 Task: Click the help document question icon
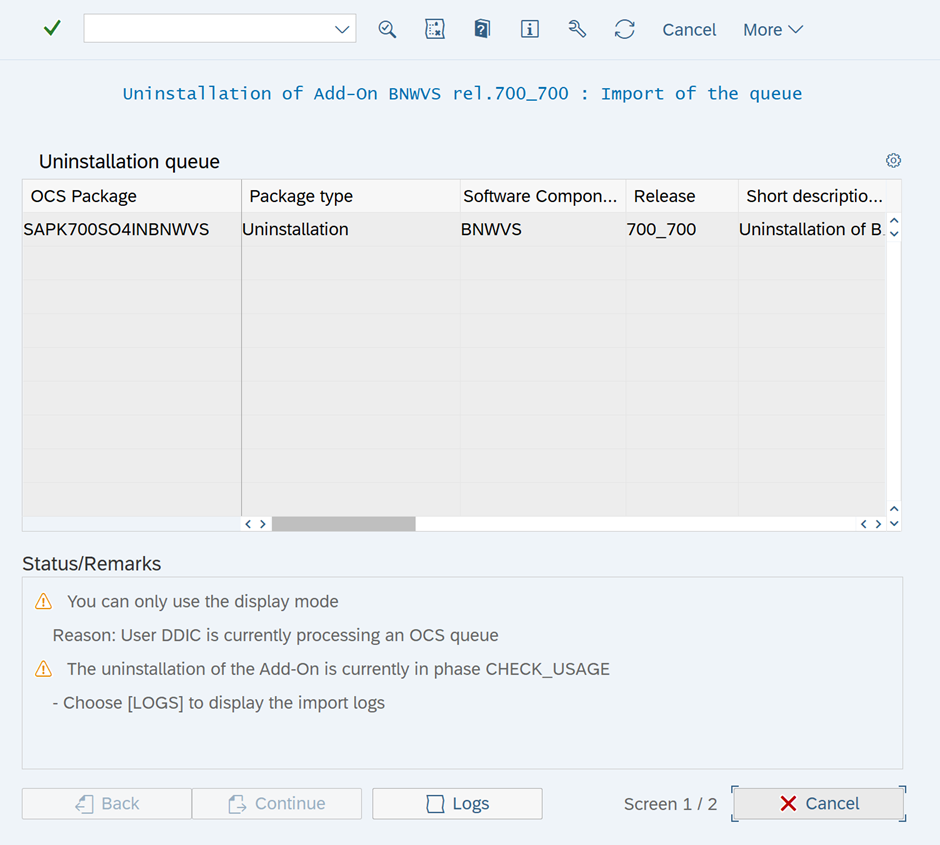[482, 29]
